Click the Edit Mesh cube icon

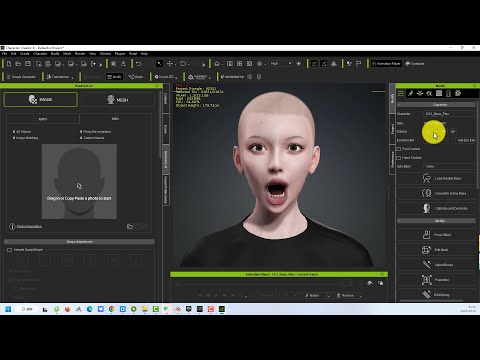pyautogui.click(x=427, y=250)
